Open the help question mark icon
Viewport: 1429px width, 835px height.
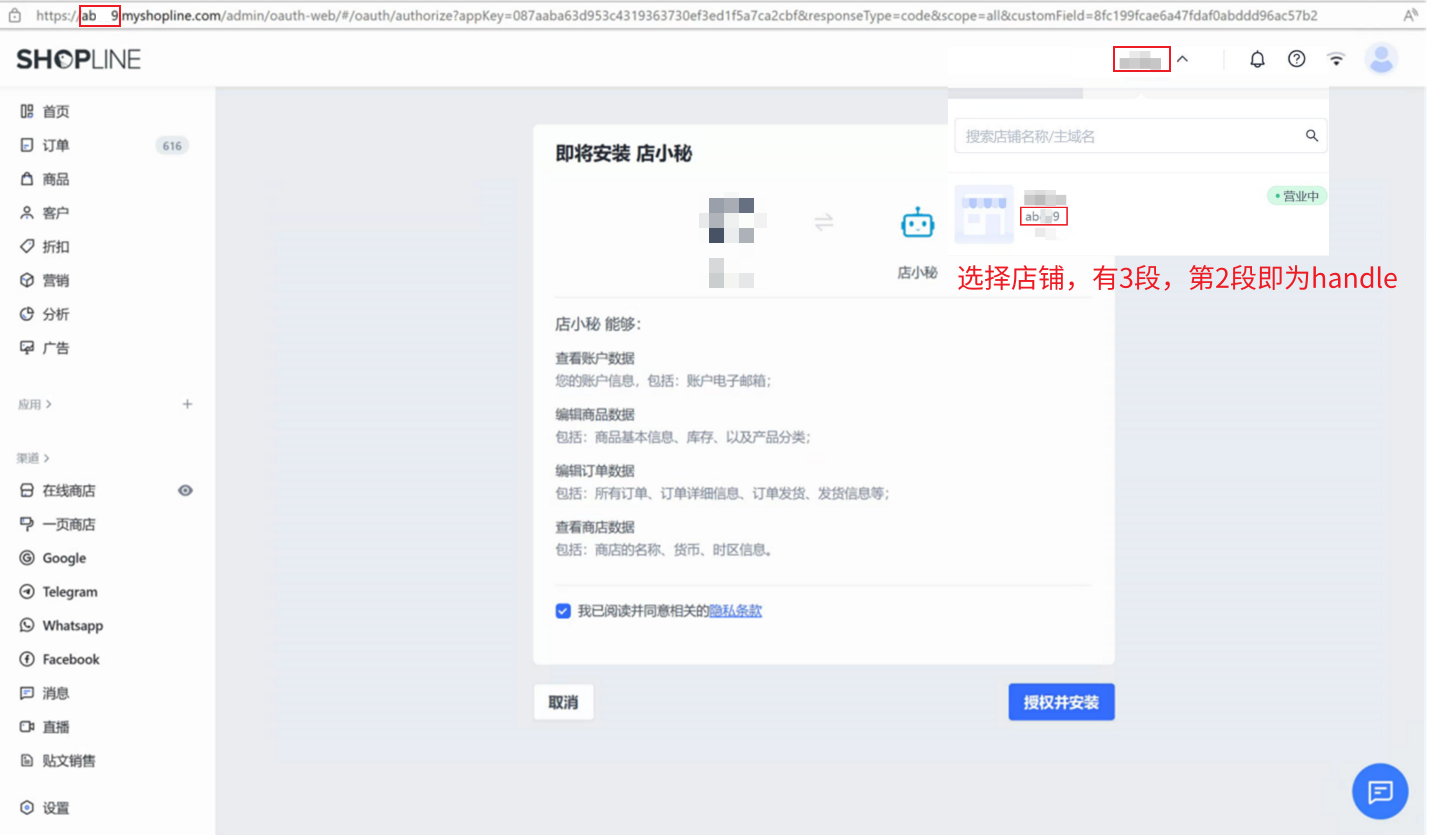pos(1297,59)
